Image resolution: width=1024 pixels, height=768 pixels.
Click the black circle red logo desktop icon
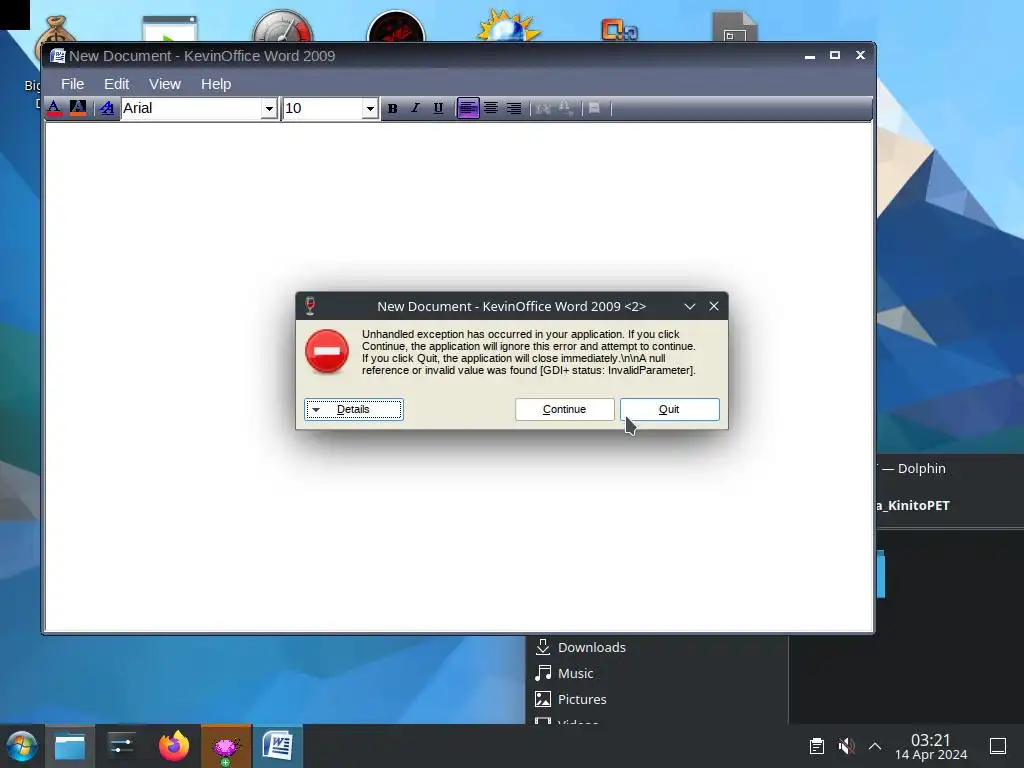[396, 27]
